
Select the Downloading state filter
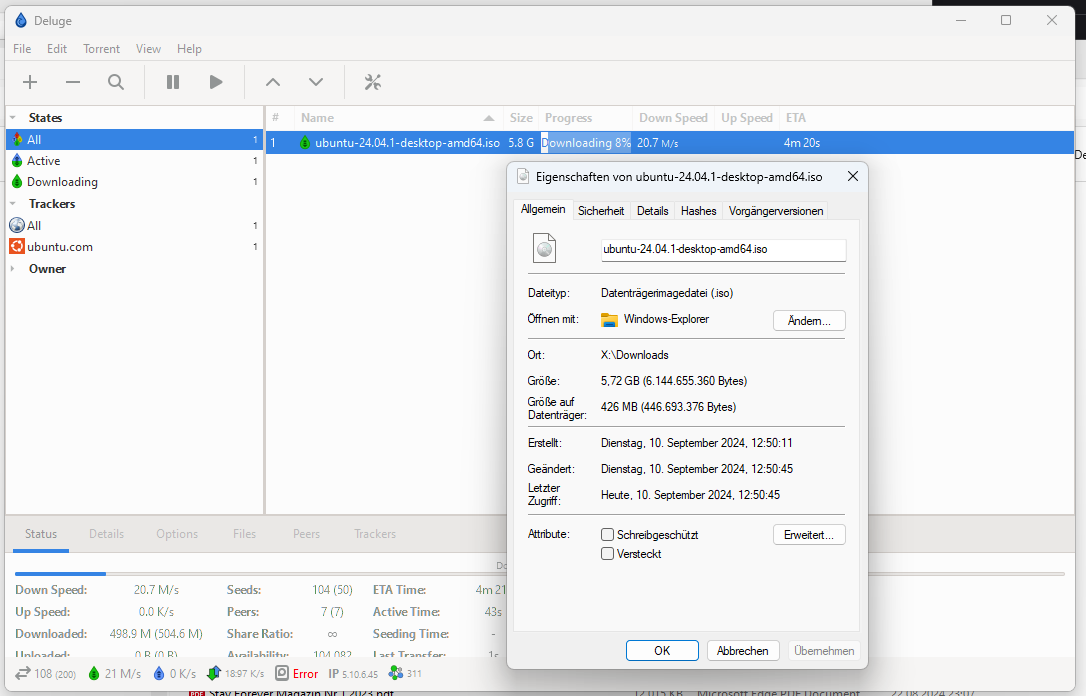[x=134, y=182]
